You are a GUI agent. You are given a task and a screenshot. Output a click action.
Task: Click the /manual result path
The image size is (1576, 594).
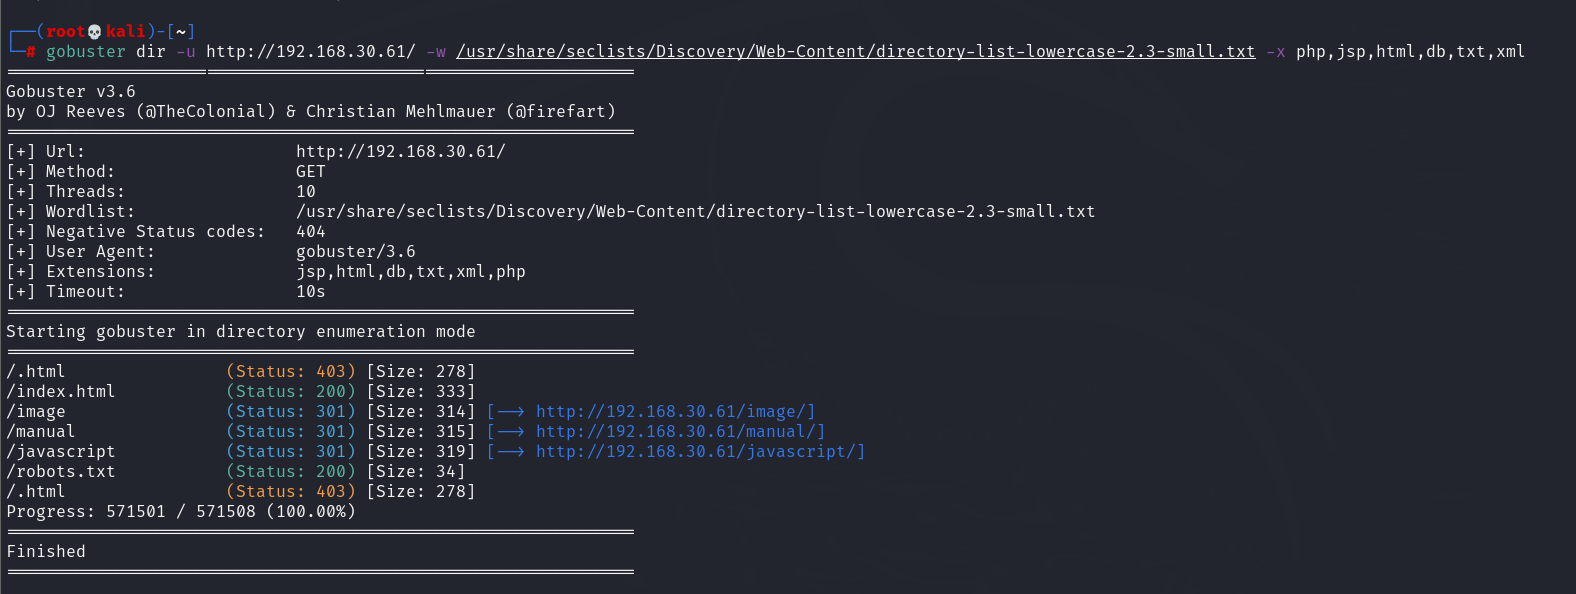coord(41,431)
